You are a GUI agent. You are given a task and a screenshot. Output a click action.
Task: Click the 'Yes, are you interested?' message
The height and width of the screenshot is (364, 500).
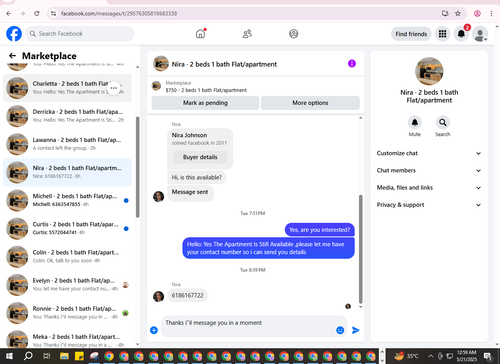click(x=319, y=230)
